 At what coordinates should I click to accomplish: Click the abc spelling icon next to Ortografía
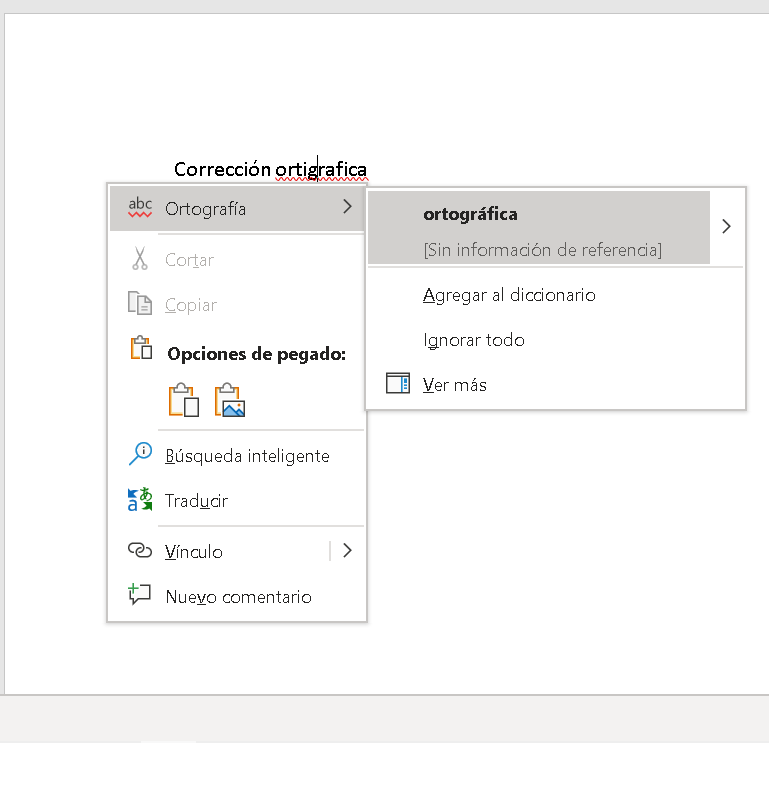tap(140, 207)
